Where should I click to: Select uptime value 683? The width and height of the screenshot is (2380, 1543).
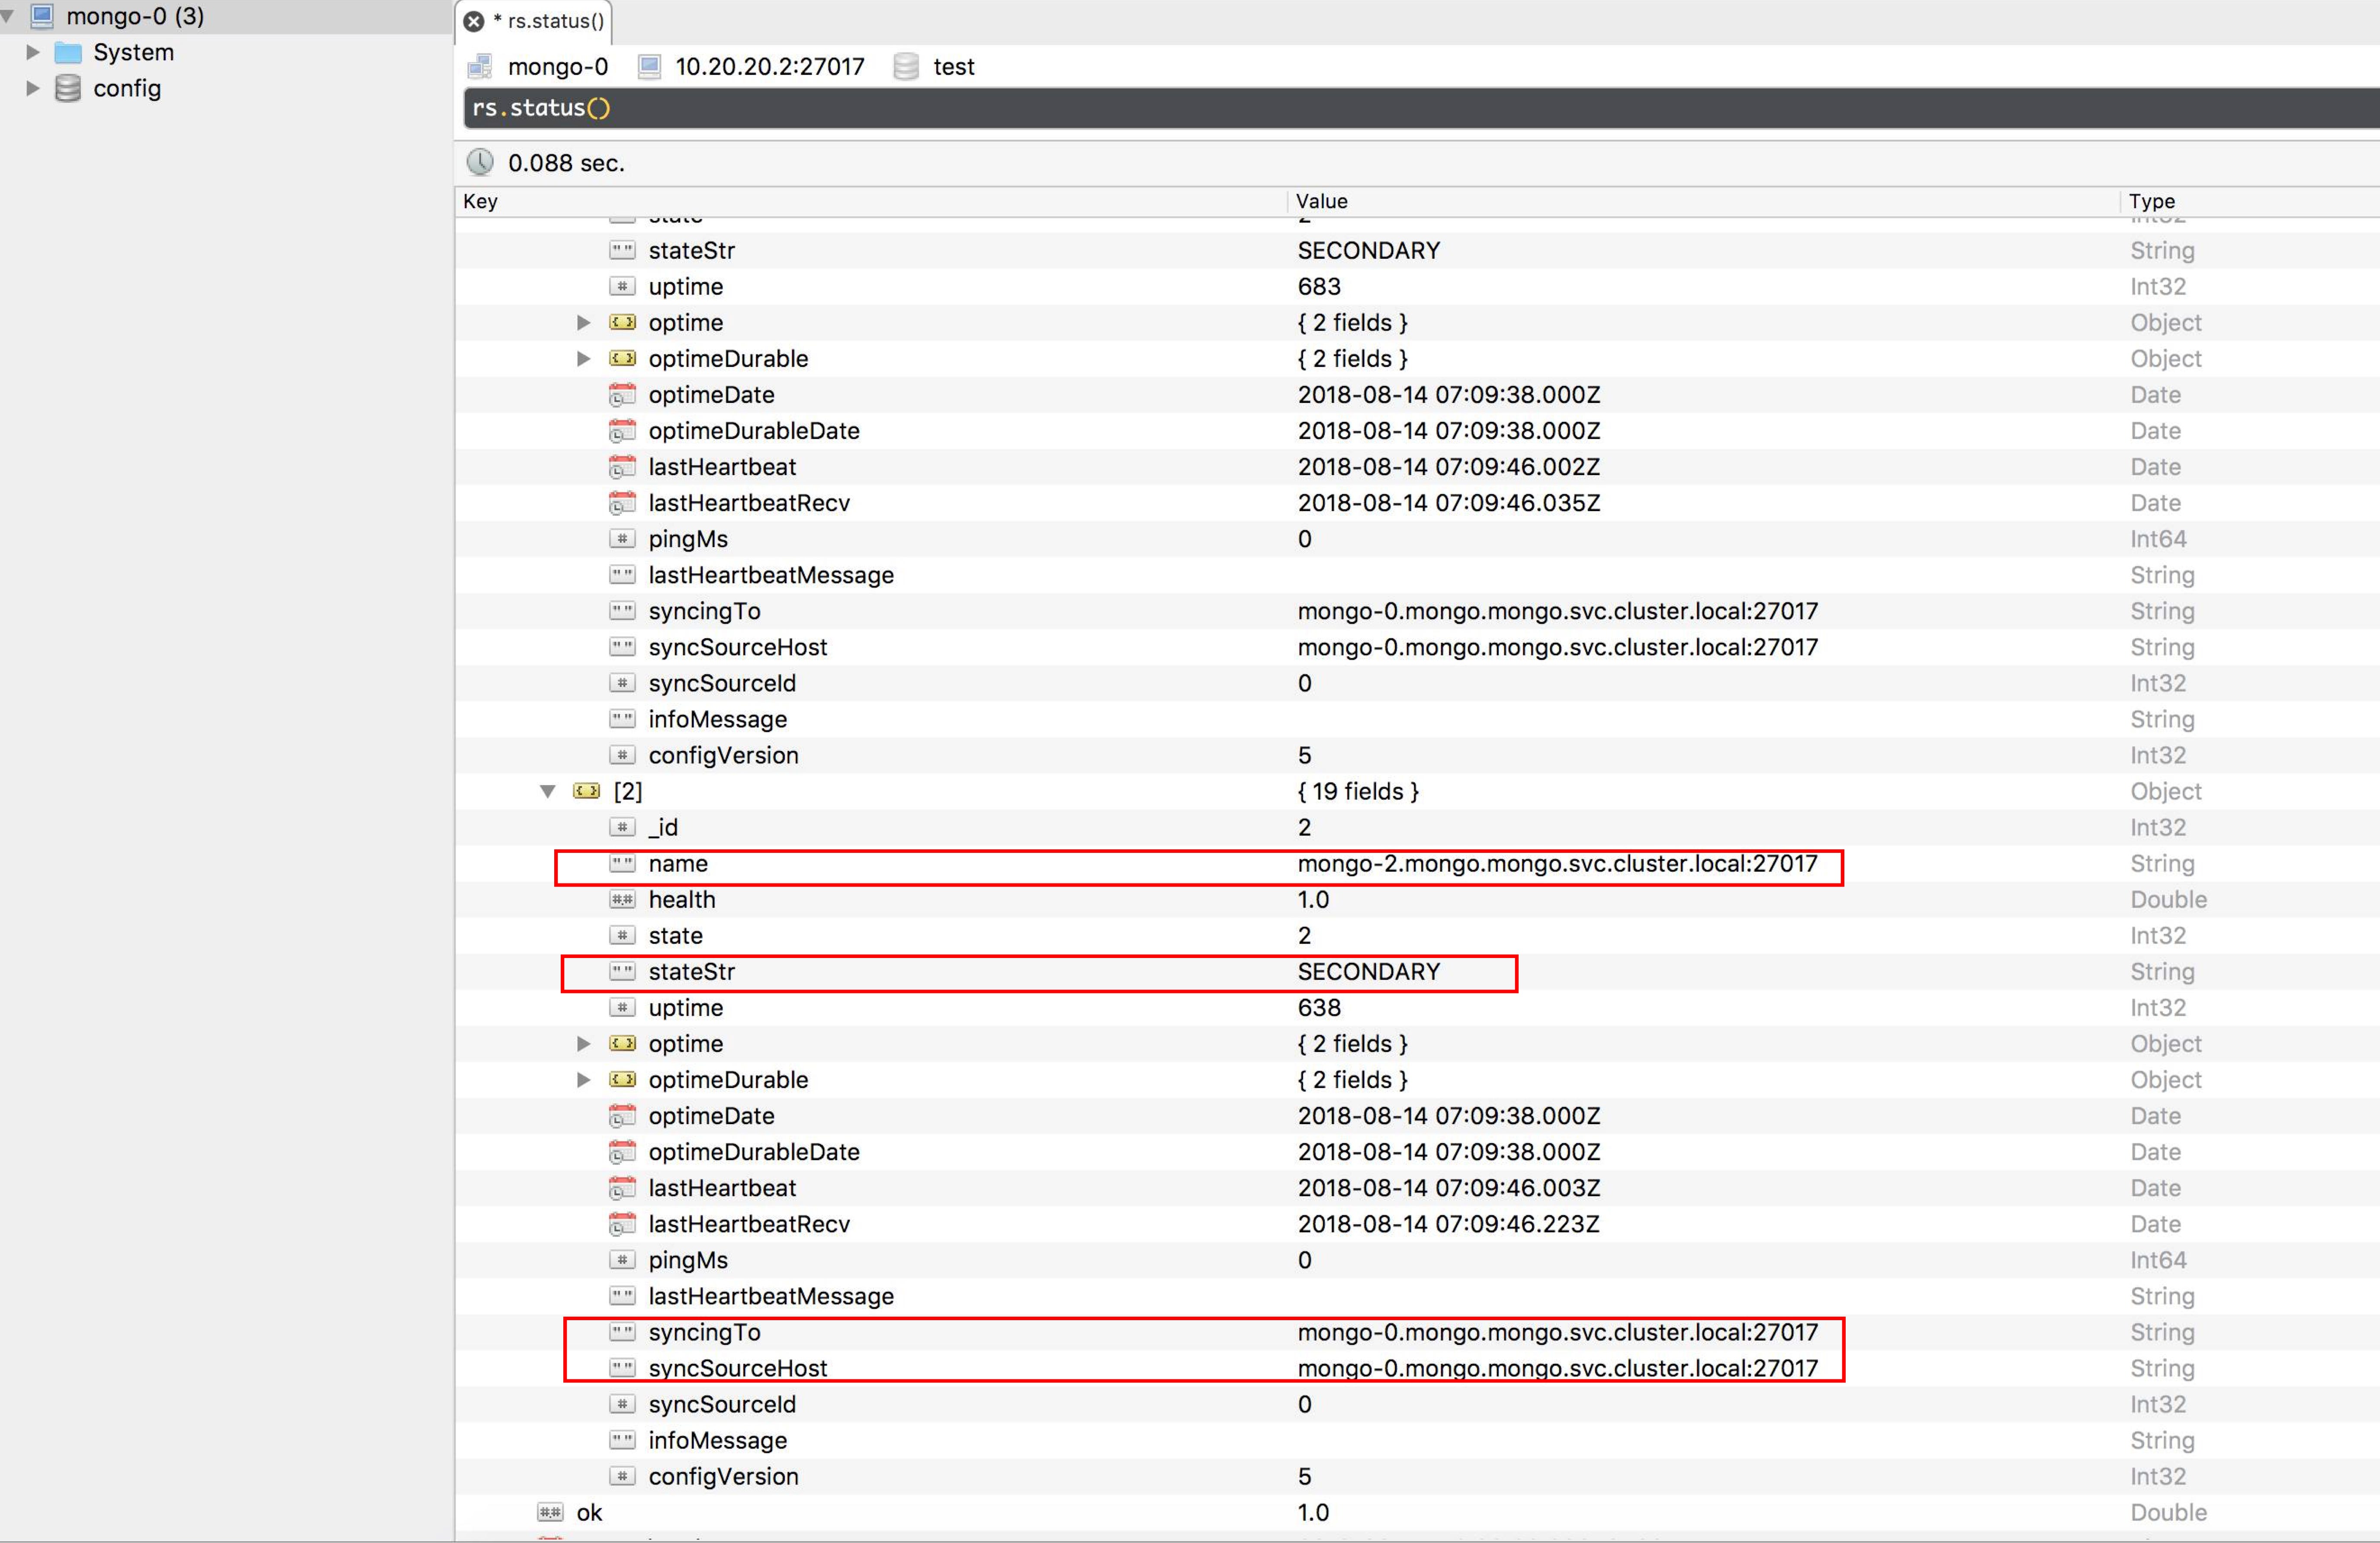click(1319, 286)
